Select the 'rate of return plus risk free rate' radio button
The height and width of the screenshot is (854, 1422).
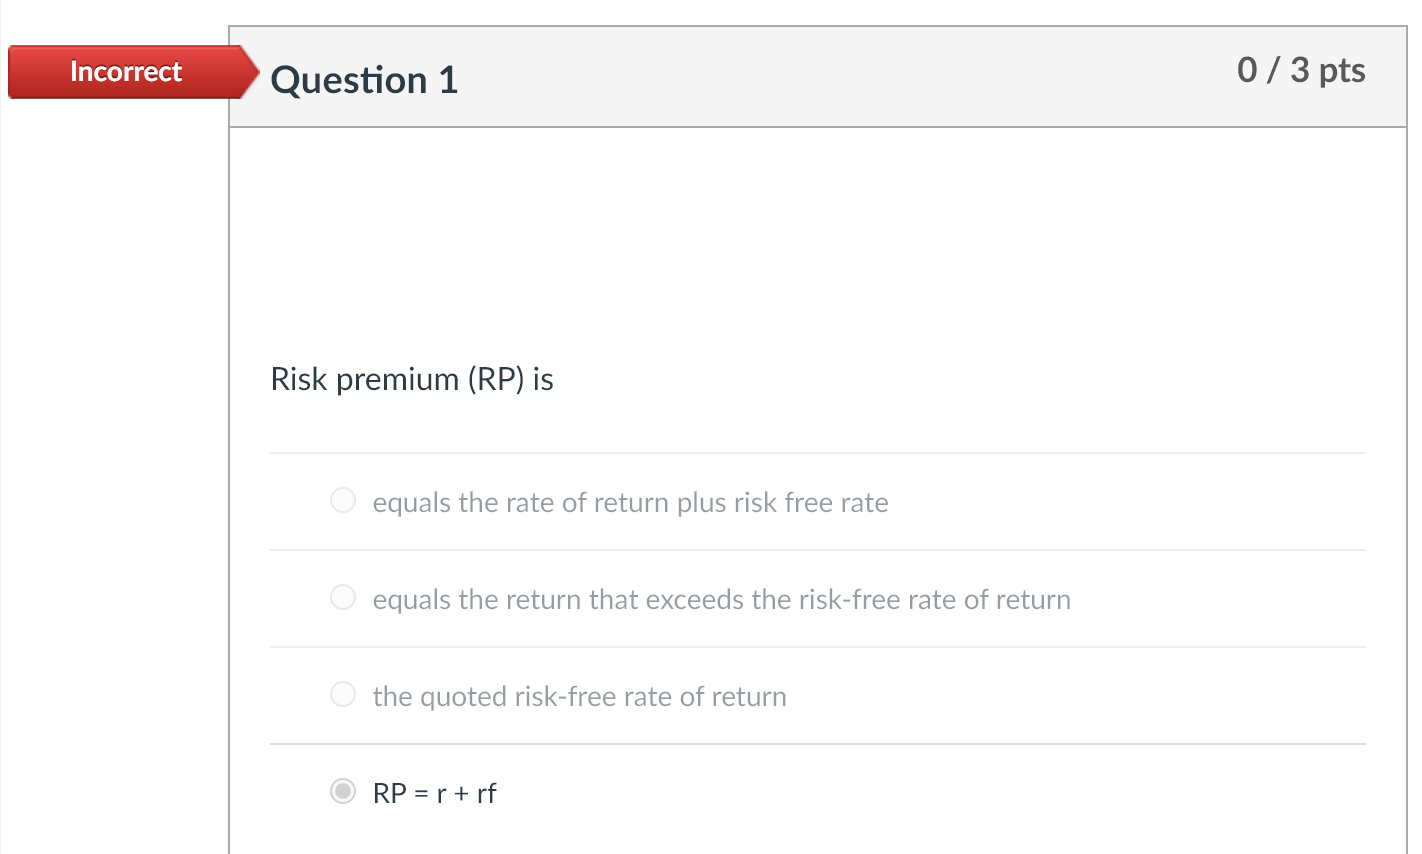(343, 500)
